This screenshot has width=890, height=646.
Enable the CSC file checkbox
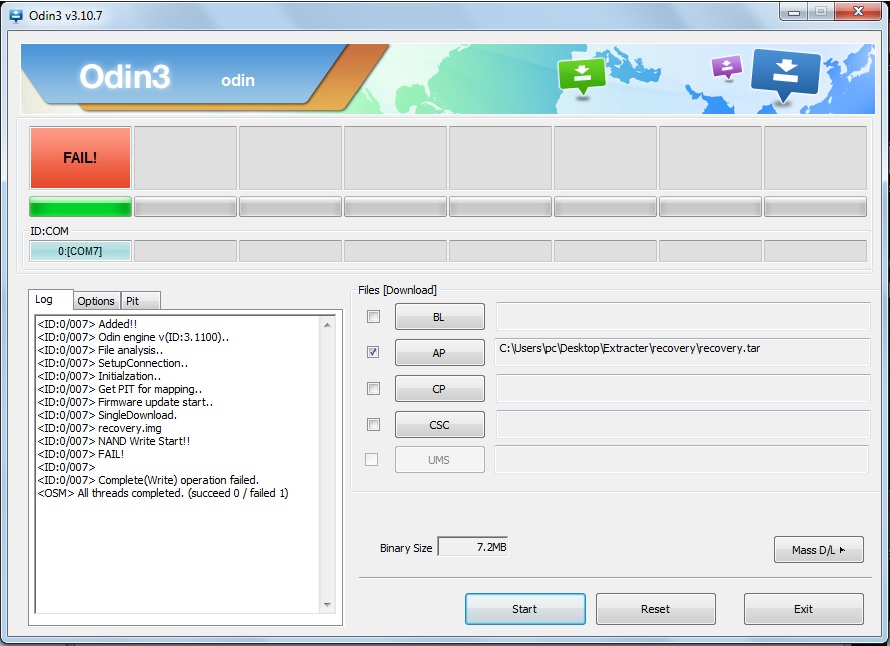373,425
